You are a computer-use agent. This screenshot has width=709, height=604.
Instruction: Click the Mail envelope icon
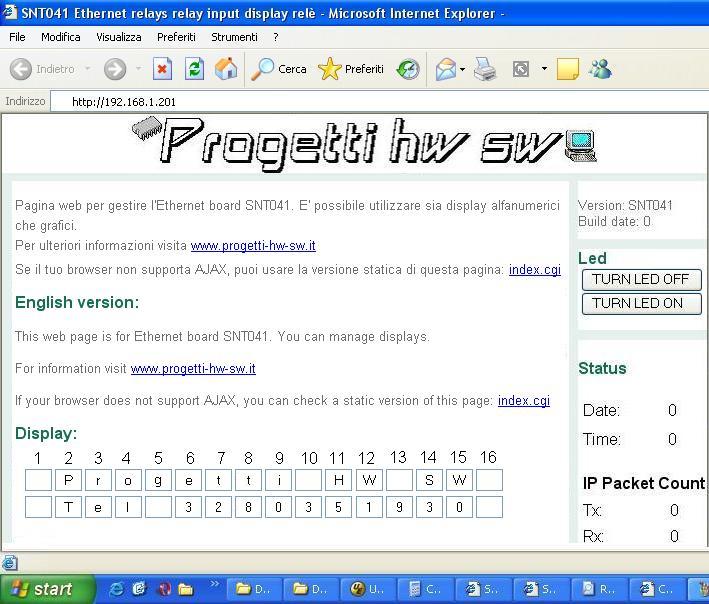pos(446,69)
